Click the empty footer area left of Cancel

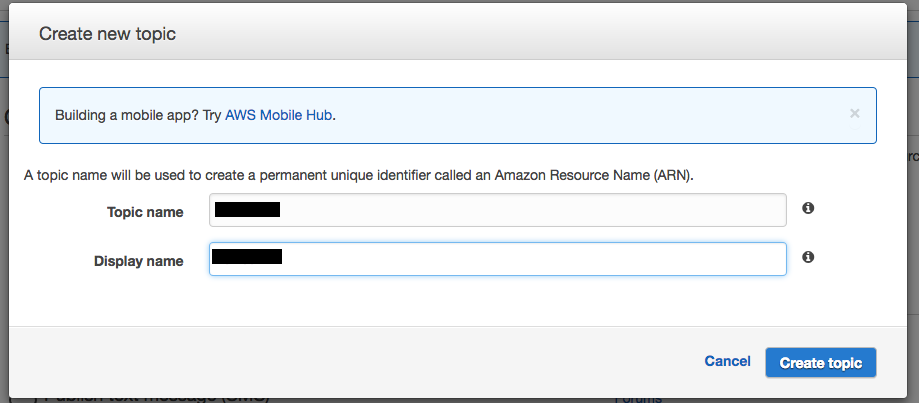[350, 361]
